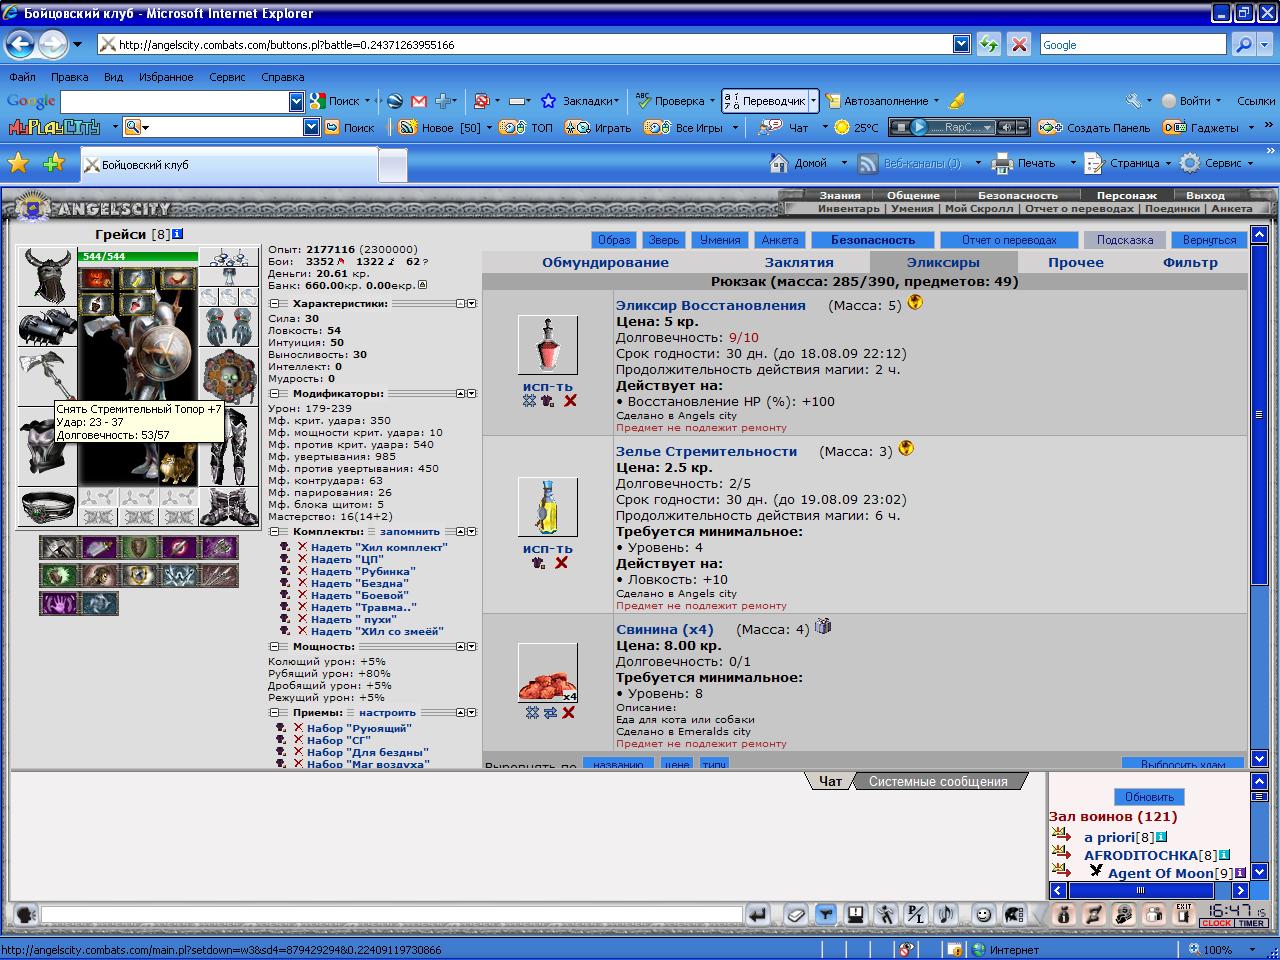
Task: Remove the skull shield equipment slot
Action: click(x=229, y=377)
